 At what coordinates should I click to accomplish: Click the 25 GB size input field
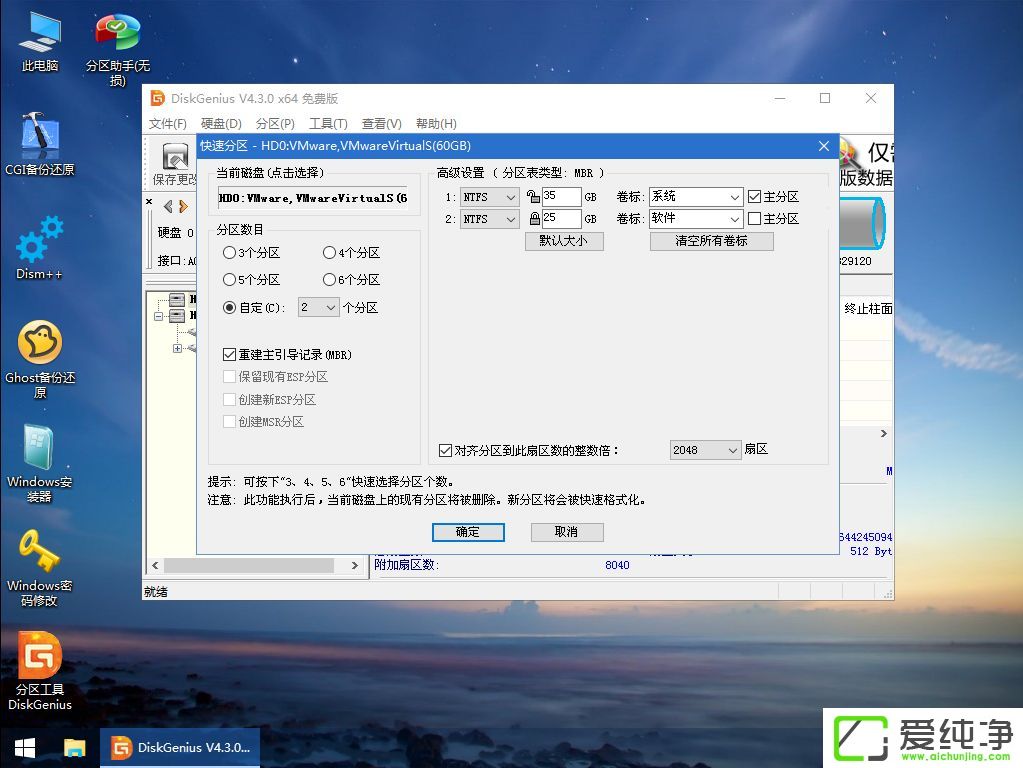pyautogui.click(x=561, y=219)
